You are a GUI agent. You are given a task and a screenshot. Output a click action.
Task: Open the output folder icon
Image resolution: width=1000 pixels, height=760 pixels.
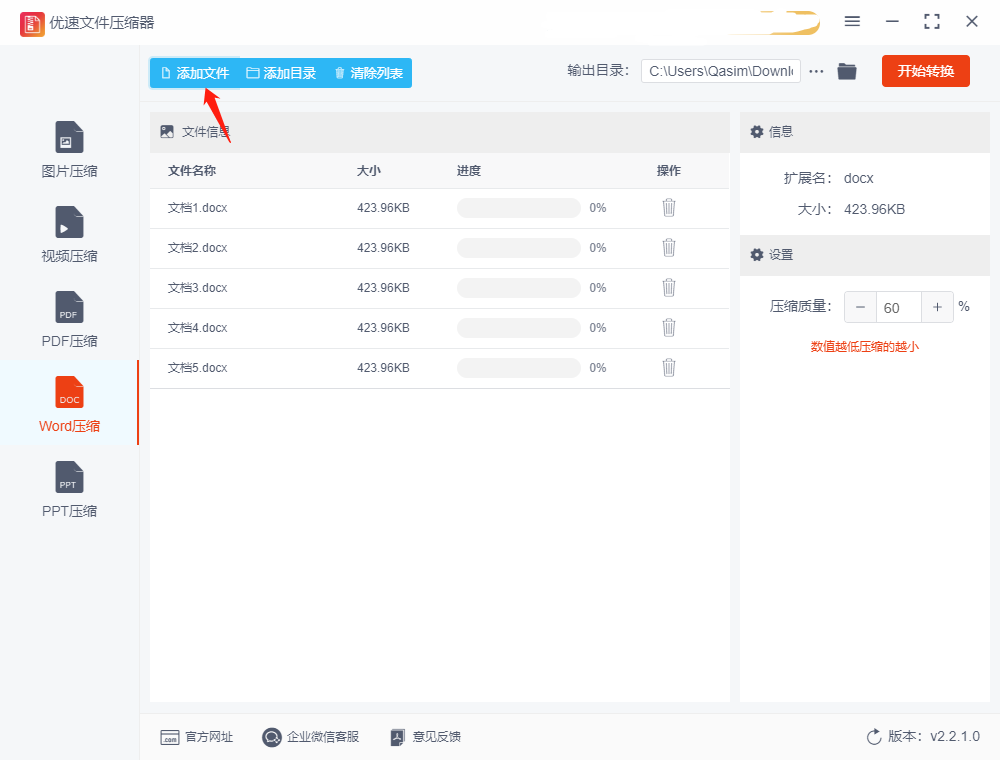point(847,71)
